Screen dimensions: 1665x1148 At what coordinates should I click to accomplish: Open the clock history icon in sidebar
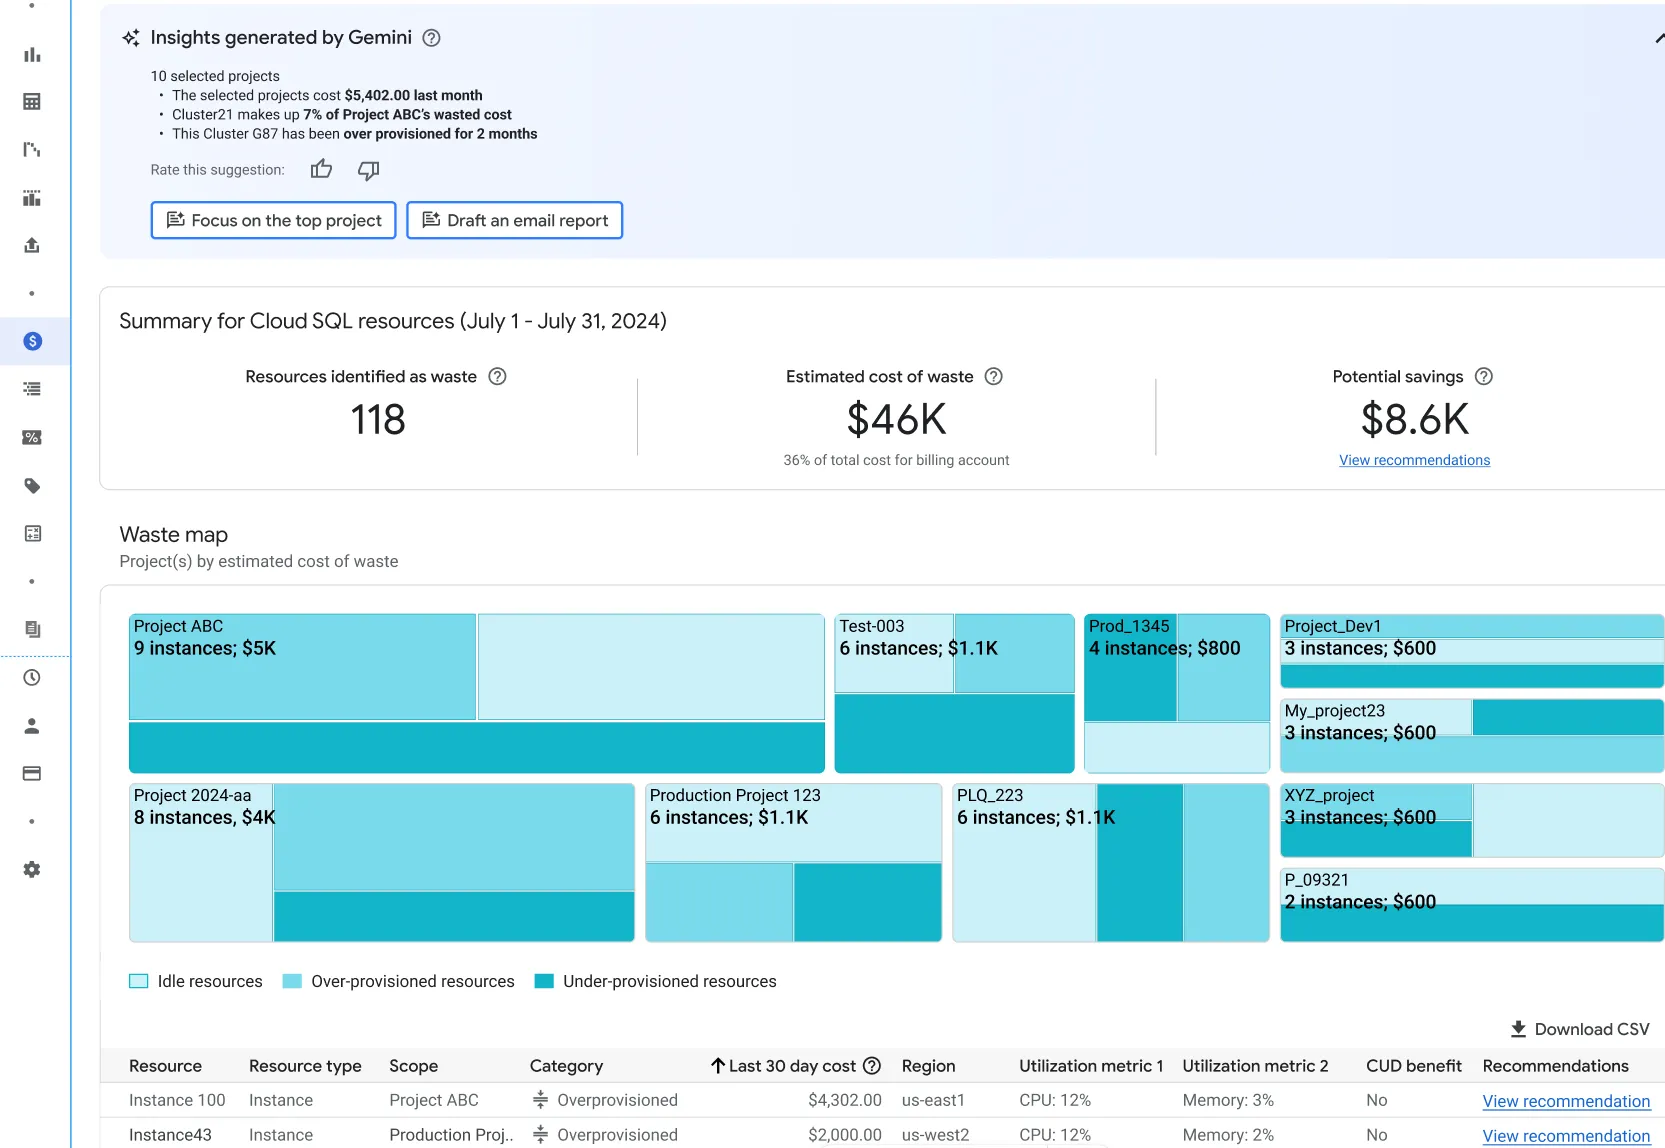pos(32,678)
